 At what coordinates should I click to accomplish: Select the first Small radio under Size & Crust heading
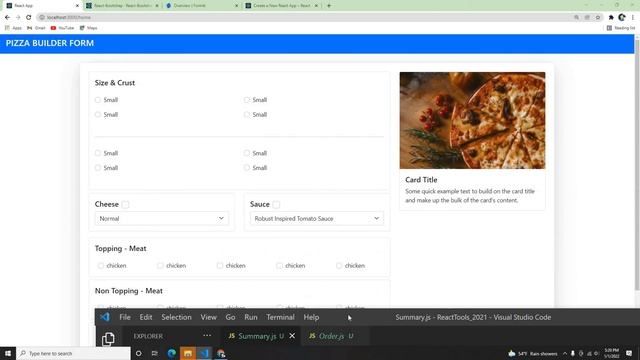tap(98, 100)
